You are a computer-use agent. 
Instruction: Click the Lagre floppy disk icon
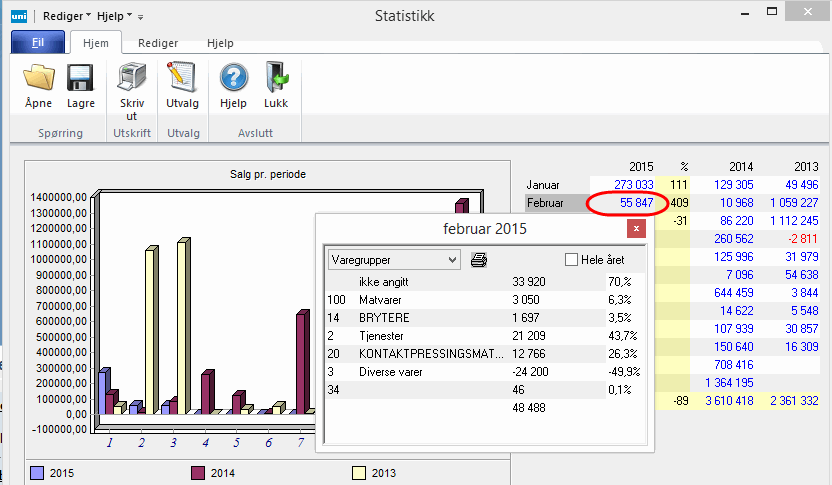pos(80,77)
